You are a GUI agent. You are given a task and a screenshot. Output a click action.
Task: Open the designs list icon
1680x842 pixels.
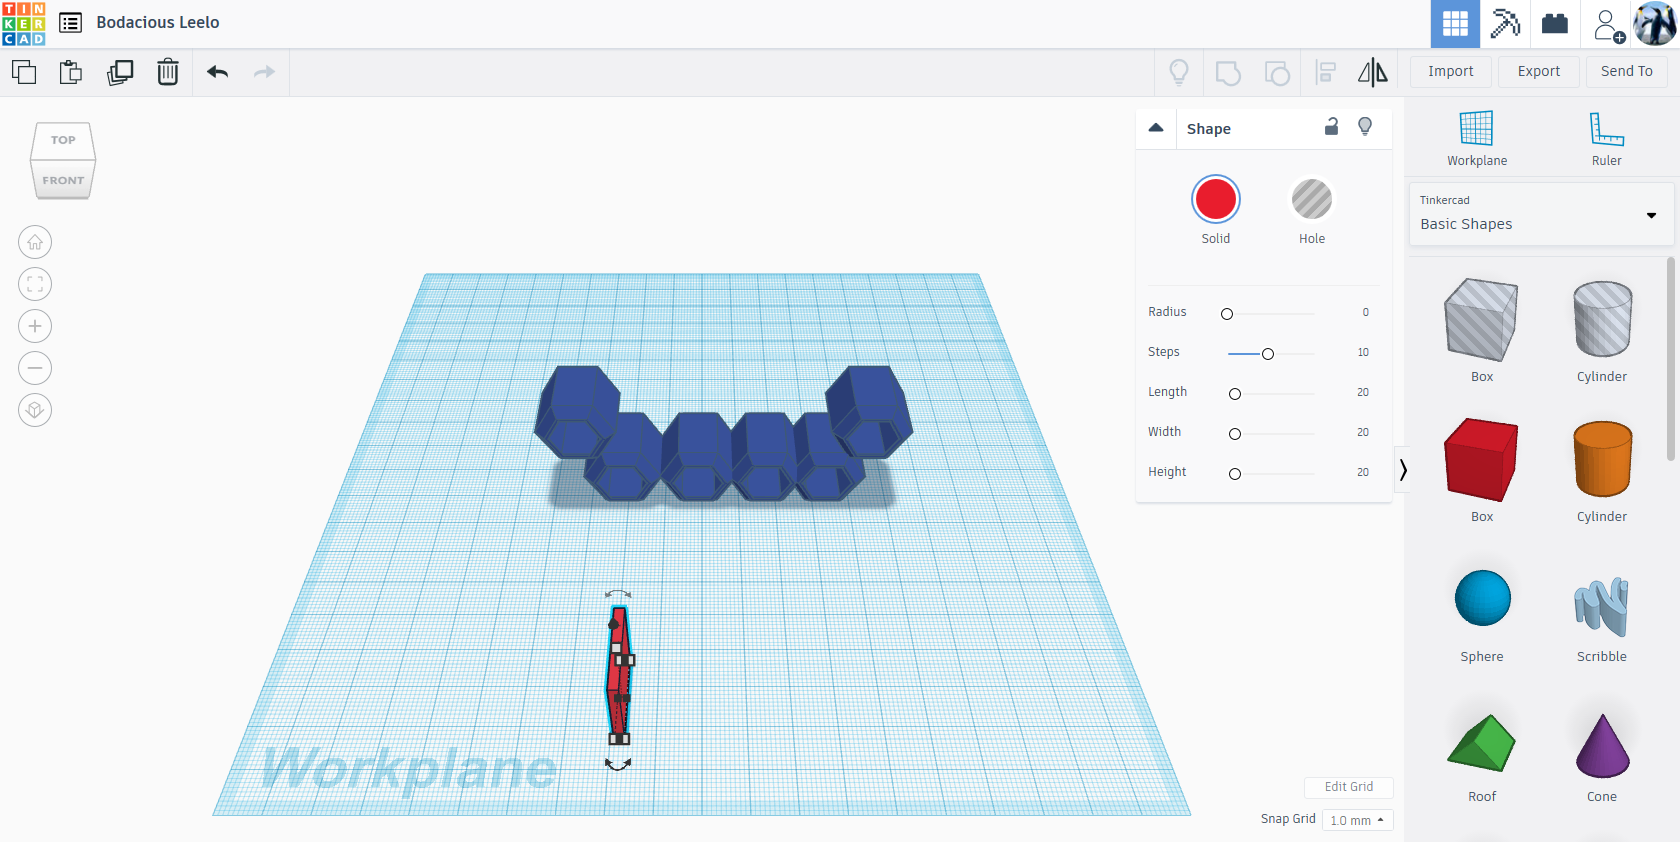coord(71,23)
